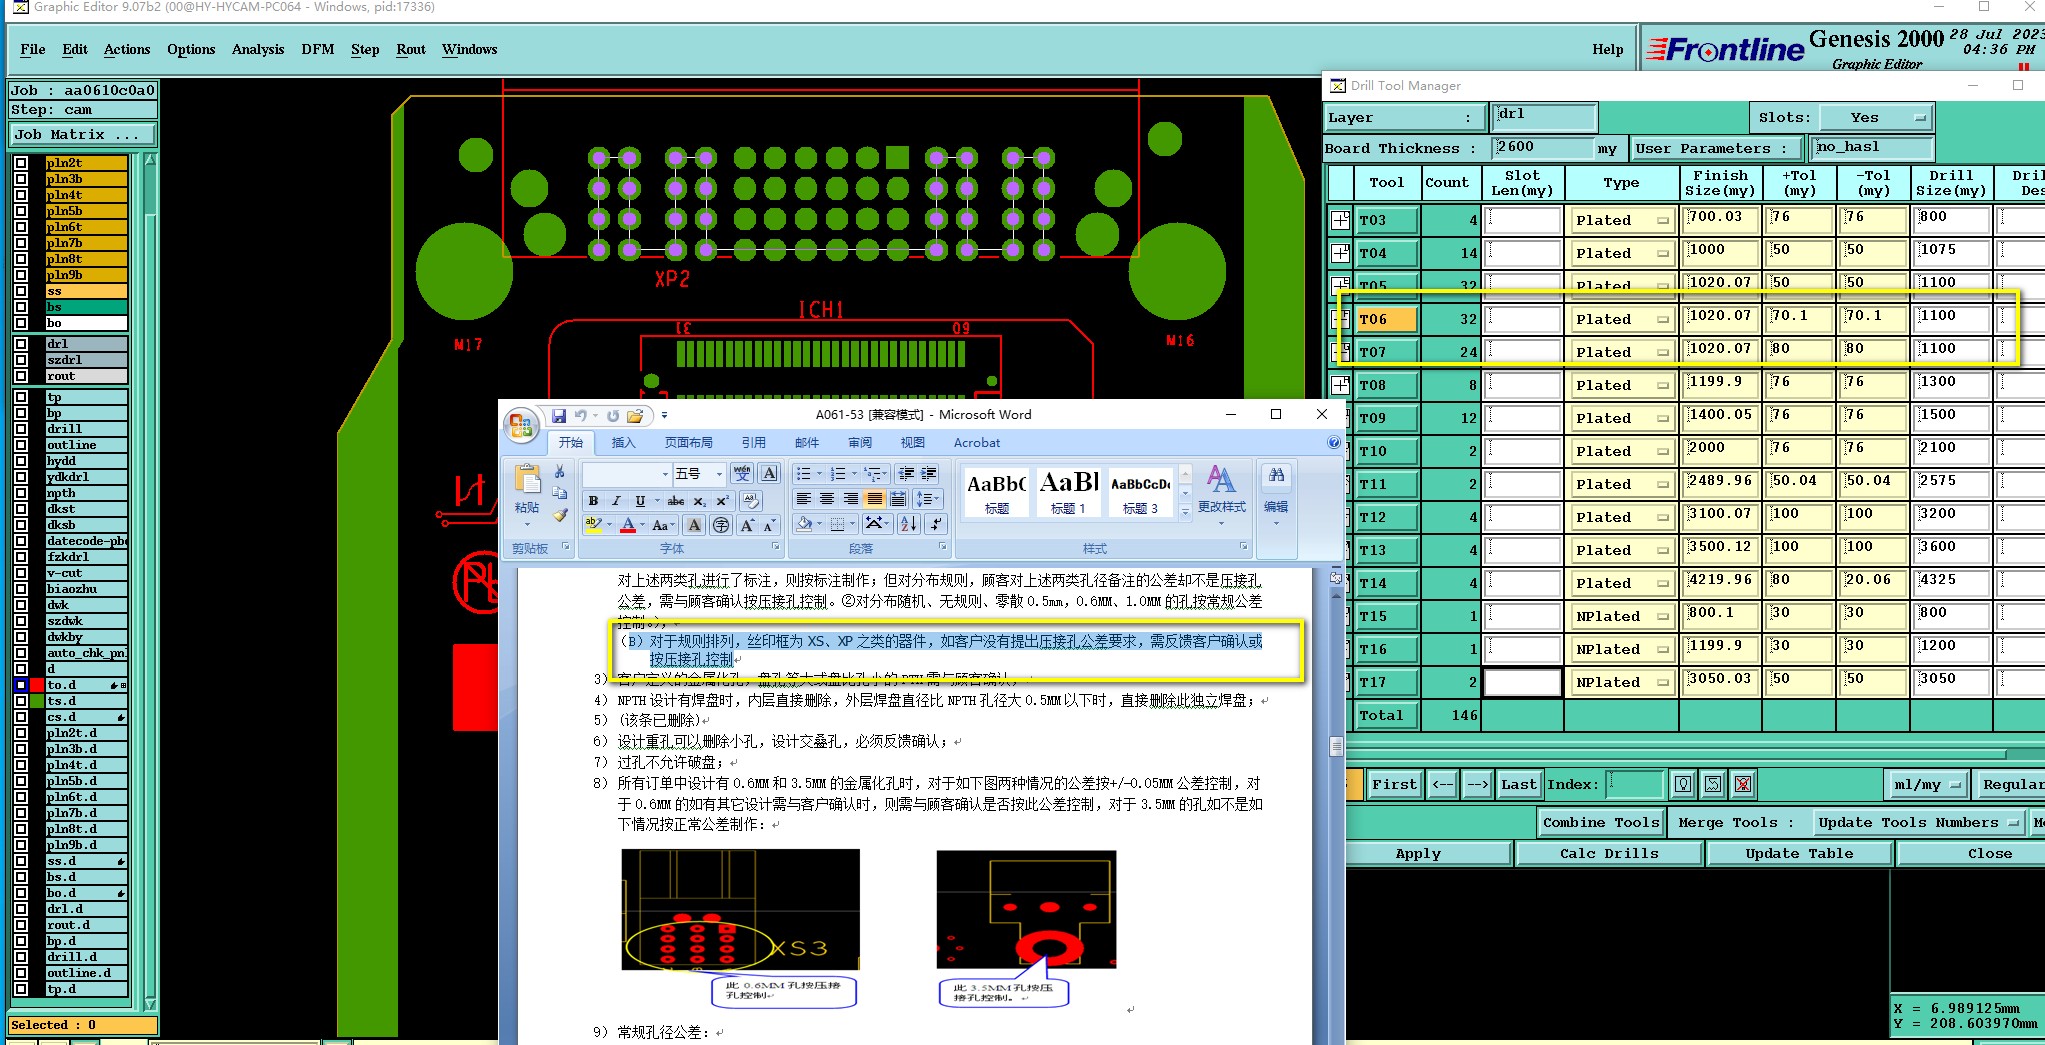The height and width of the screenshot is (1045, 2045).
Task: Toggle checkbox for layer drl
Action: point(21,344)
